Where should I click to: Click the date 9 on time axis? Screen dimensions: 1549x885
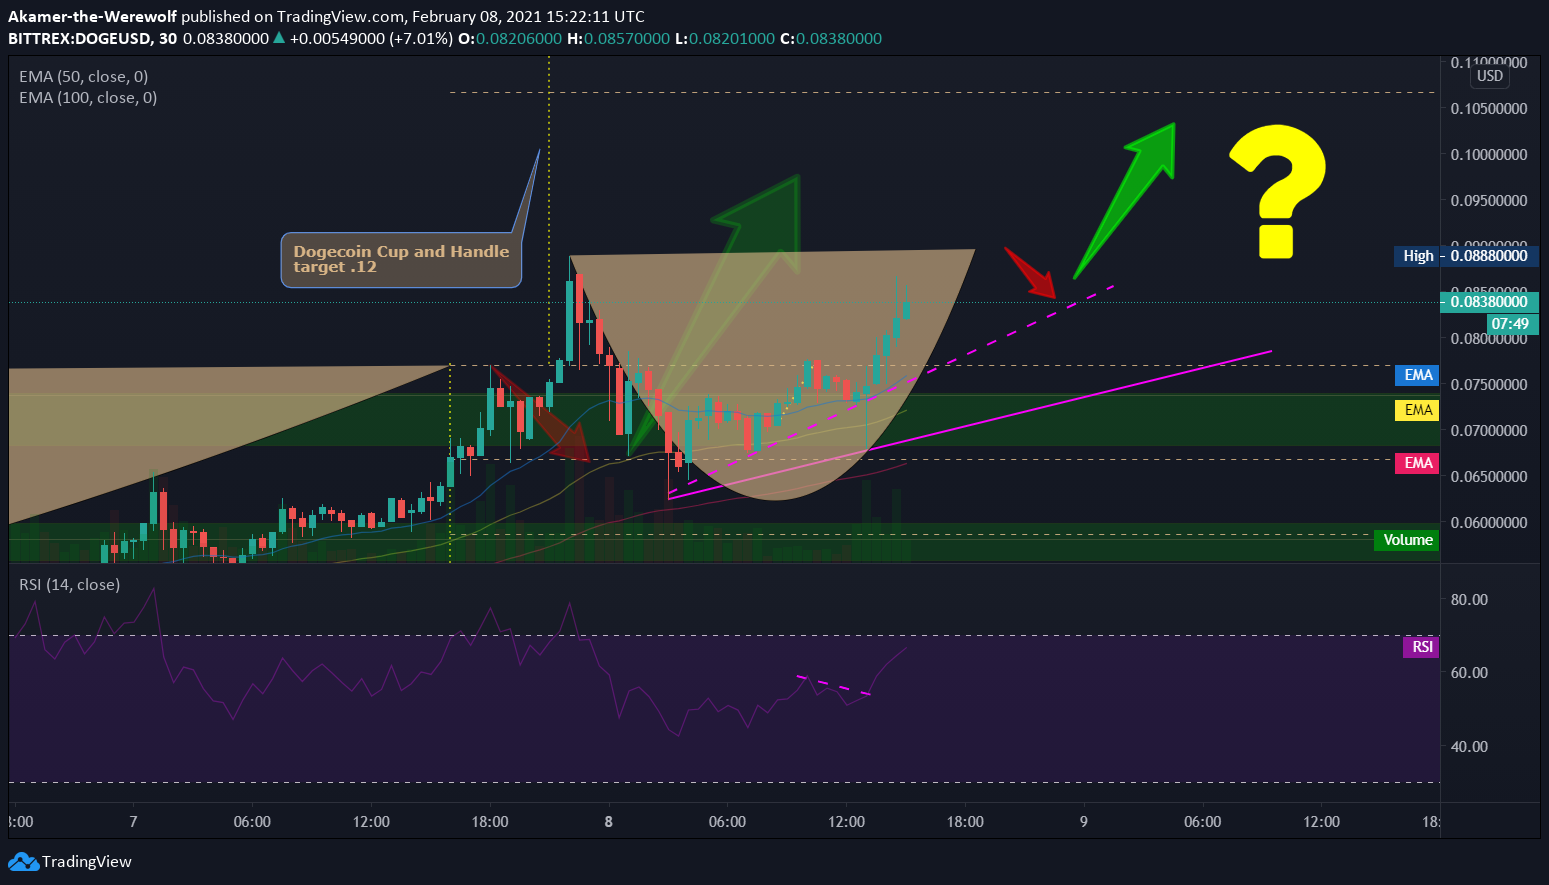tap(1084, 822)
